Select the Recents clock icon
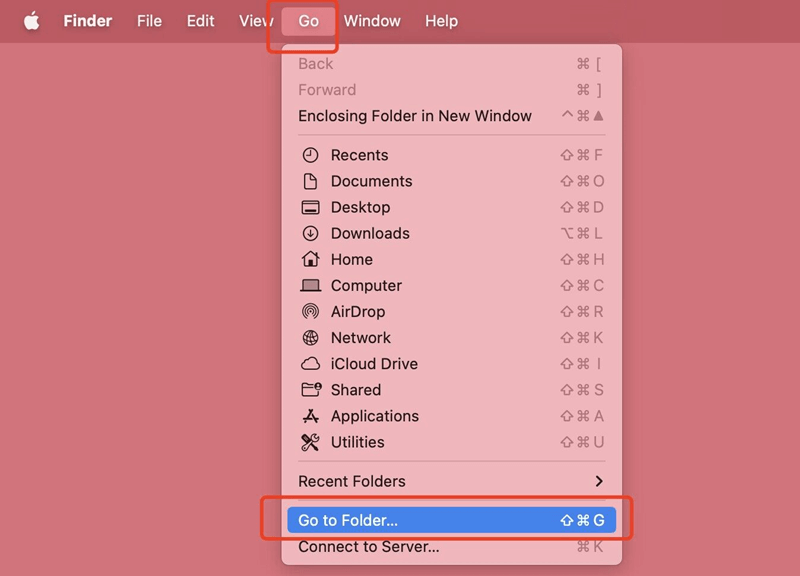 pos(311,155)
